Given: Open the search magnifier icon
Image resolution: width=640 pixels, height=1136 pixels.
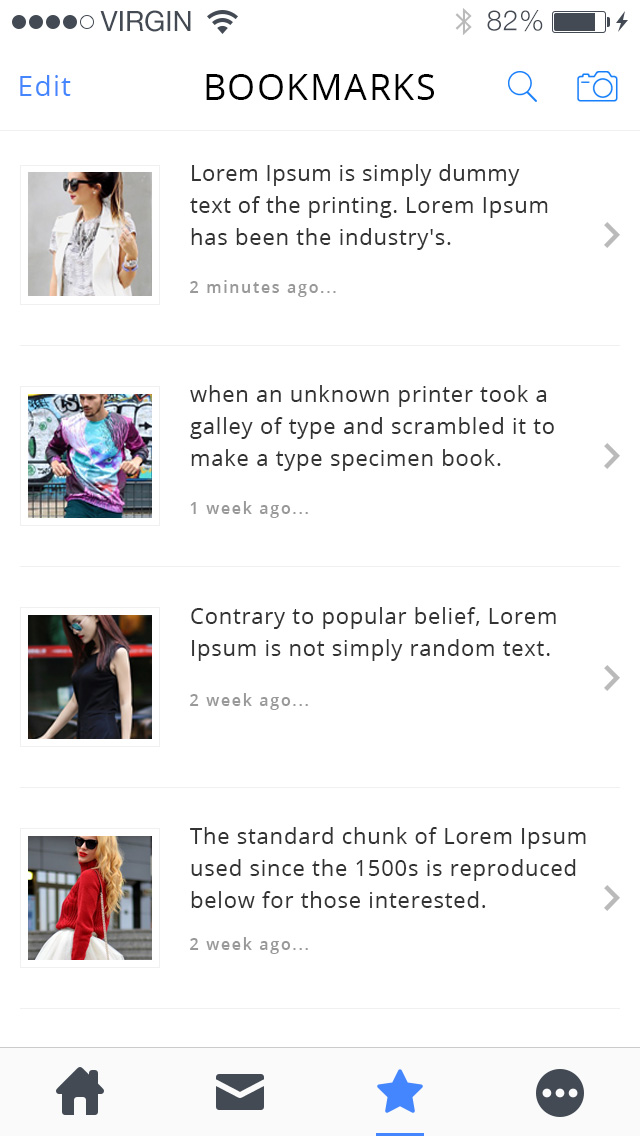Looking at the screenshot, I should (x=522, y=87).
